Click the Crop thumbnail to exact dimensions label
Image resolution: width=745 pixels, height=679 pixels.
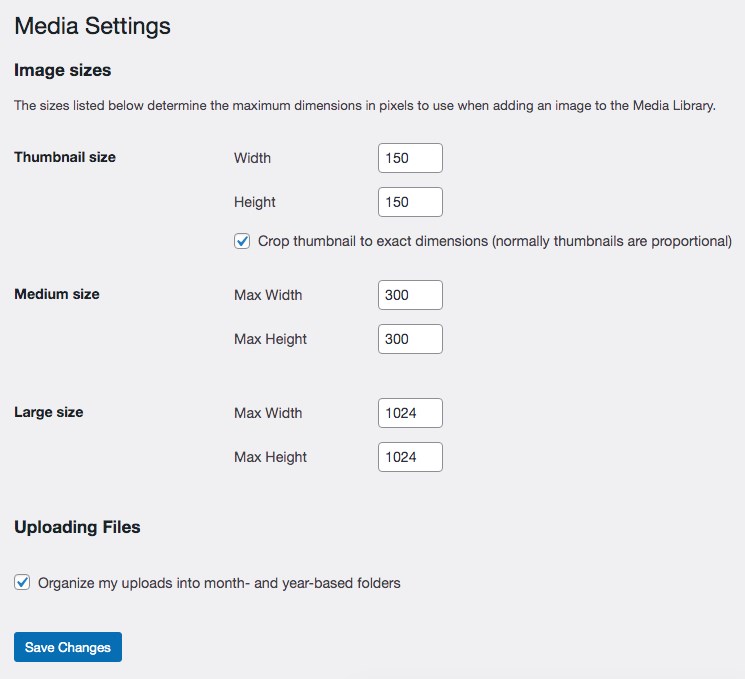tap(495, 241)
